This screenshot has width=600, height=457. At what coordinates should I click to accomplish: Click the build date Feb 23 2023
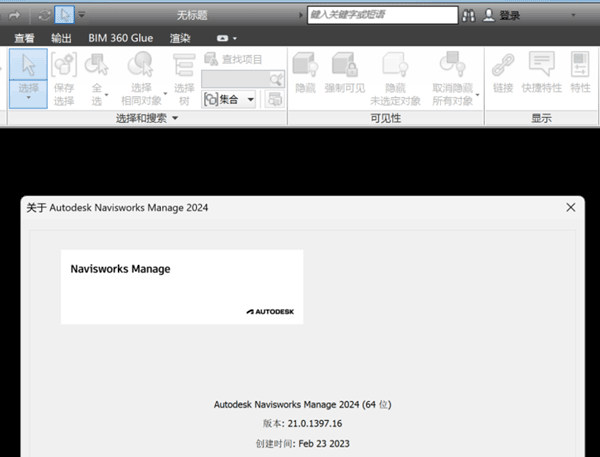point(324,444)
